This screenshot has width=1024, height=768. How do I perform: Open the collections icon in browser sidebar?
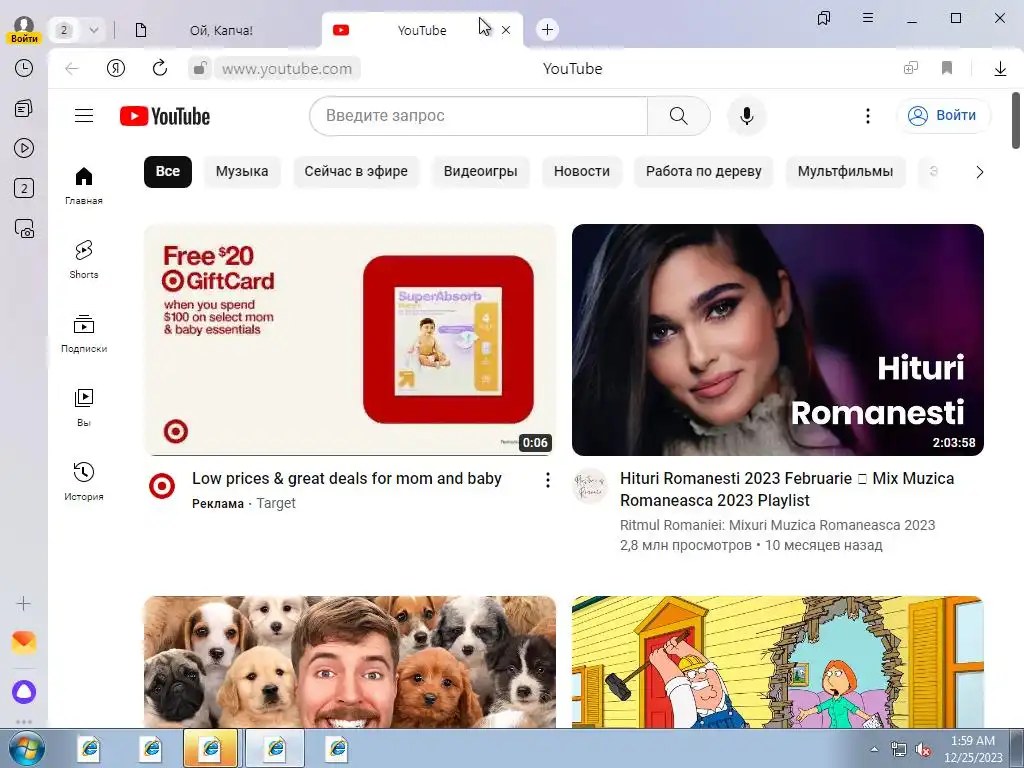[24, 108]
